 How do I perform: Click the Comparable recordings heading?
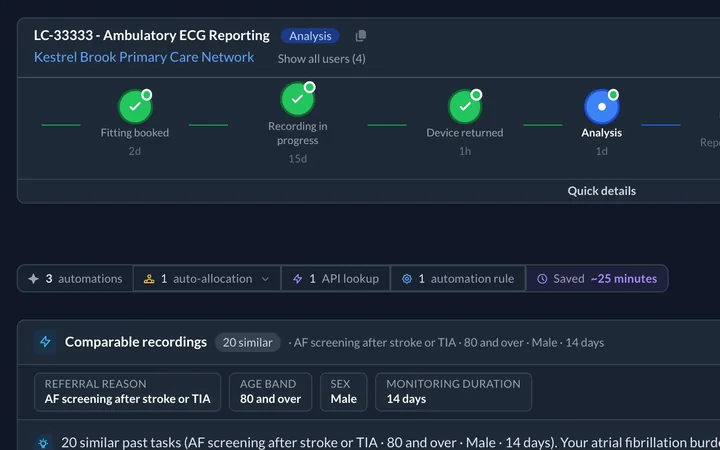[136, 342]
